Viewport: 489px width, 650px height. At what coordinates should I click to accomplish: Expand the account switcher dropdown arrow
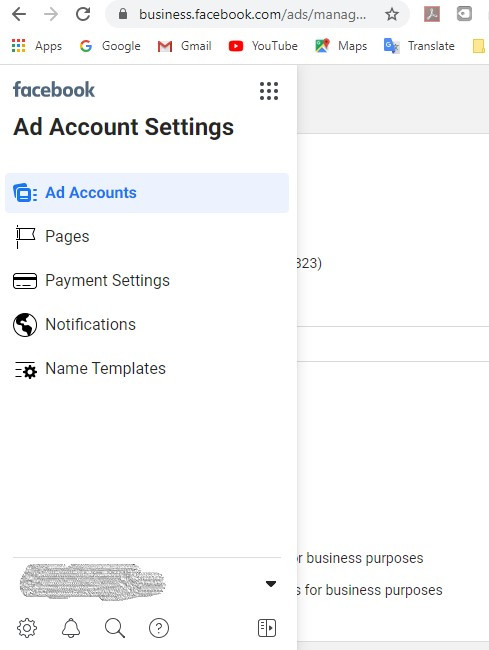point(271,584)
